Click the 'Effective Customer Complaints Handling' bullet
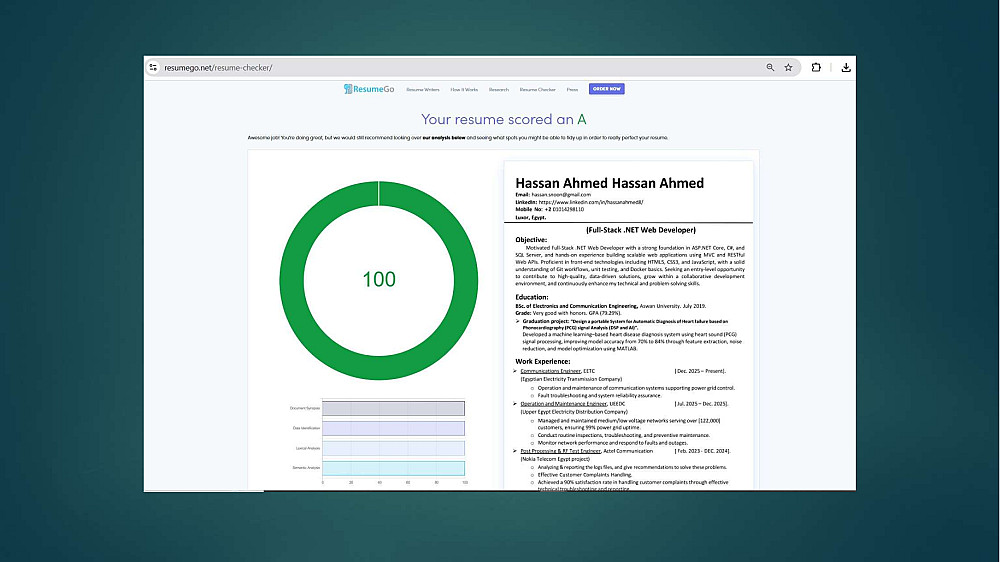This screenshot has width=1000, height=562. [585, 475]
